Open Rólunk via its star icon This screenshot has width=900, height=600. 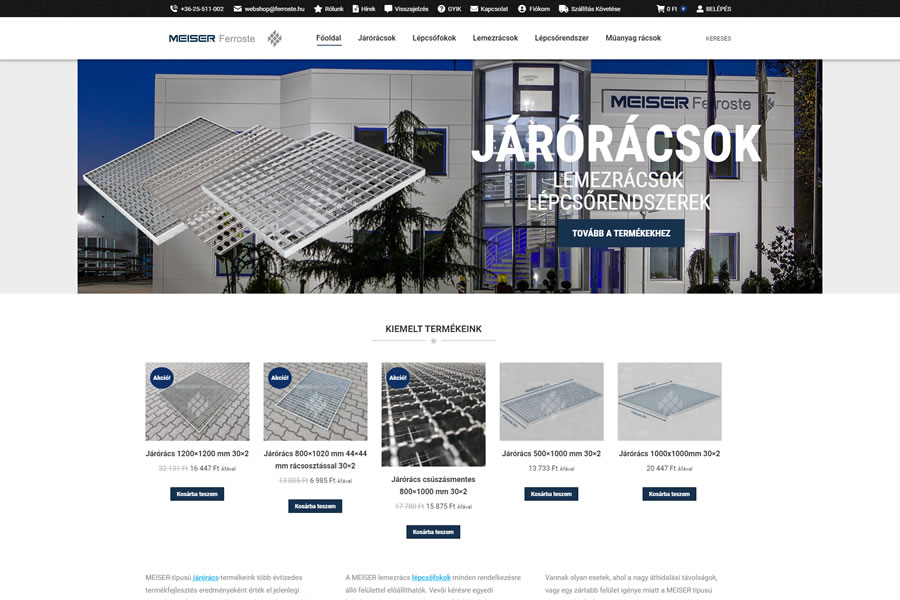(x=318, y=9)
